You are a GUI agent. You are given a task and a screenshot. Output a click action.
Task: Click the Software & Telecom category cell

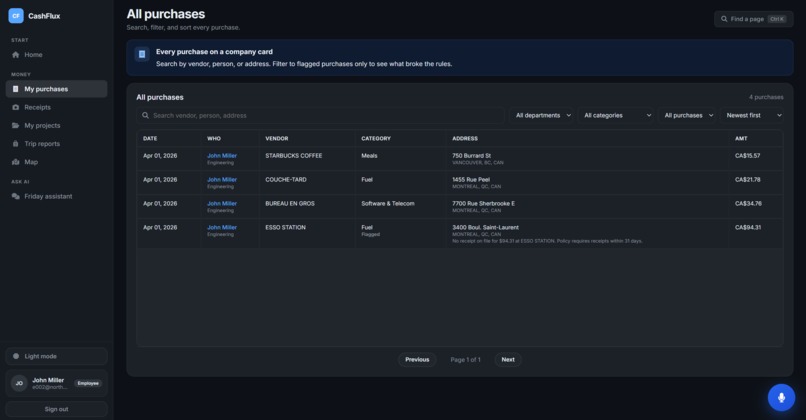click(x=388, y=204)
